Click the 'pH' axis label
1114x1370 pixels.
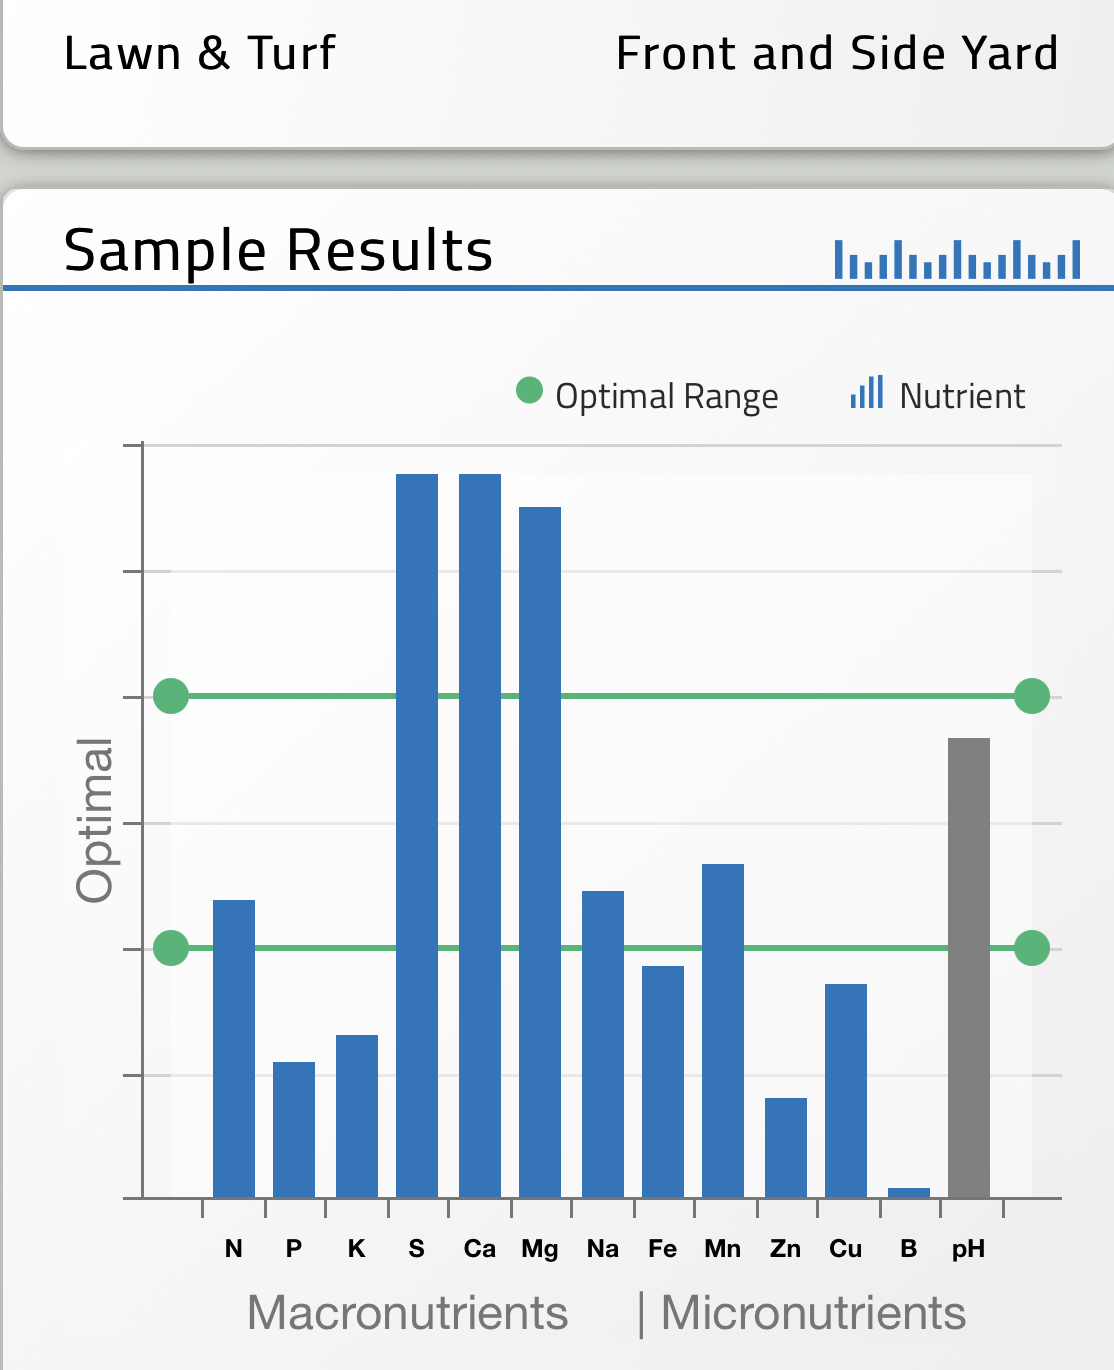tap(969, 1250)
